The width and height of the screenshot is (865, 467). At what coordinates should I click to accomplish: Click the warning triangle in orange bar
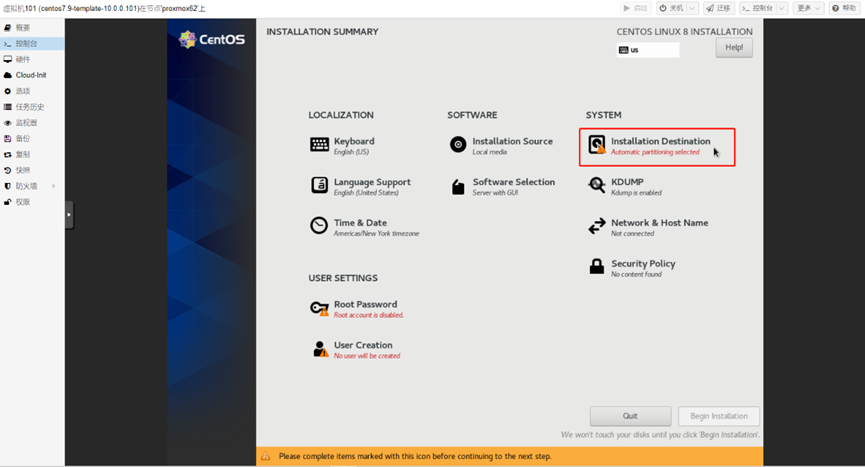(265, 456)
